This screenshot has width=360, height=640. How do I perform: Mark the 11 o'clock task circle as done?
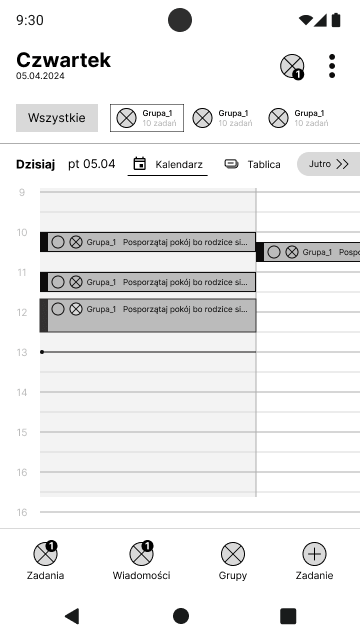[x=58, y=282]
